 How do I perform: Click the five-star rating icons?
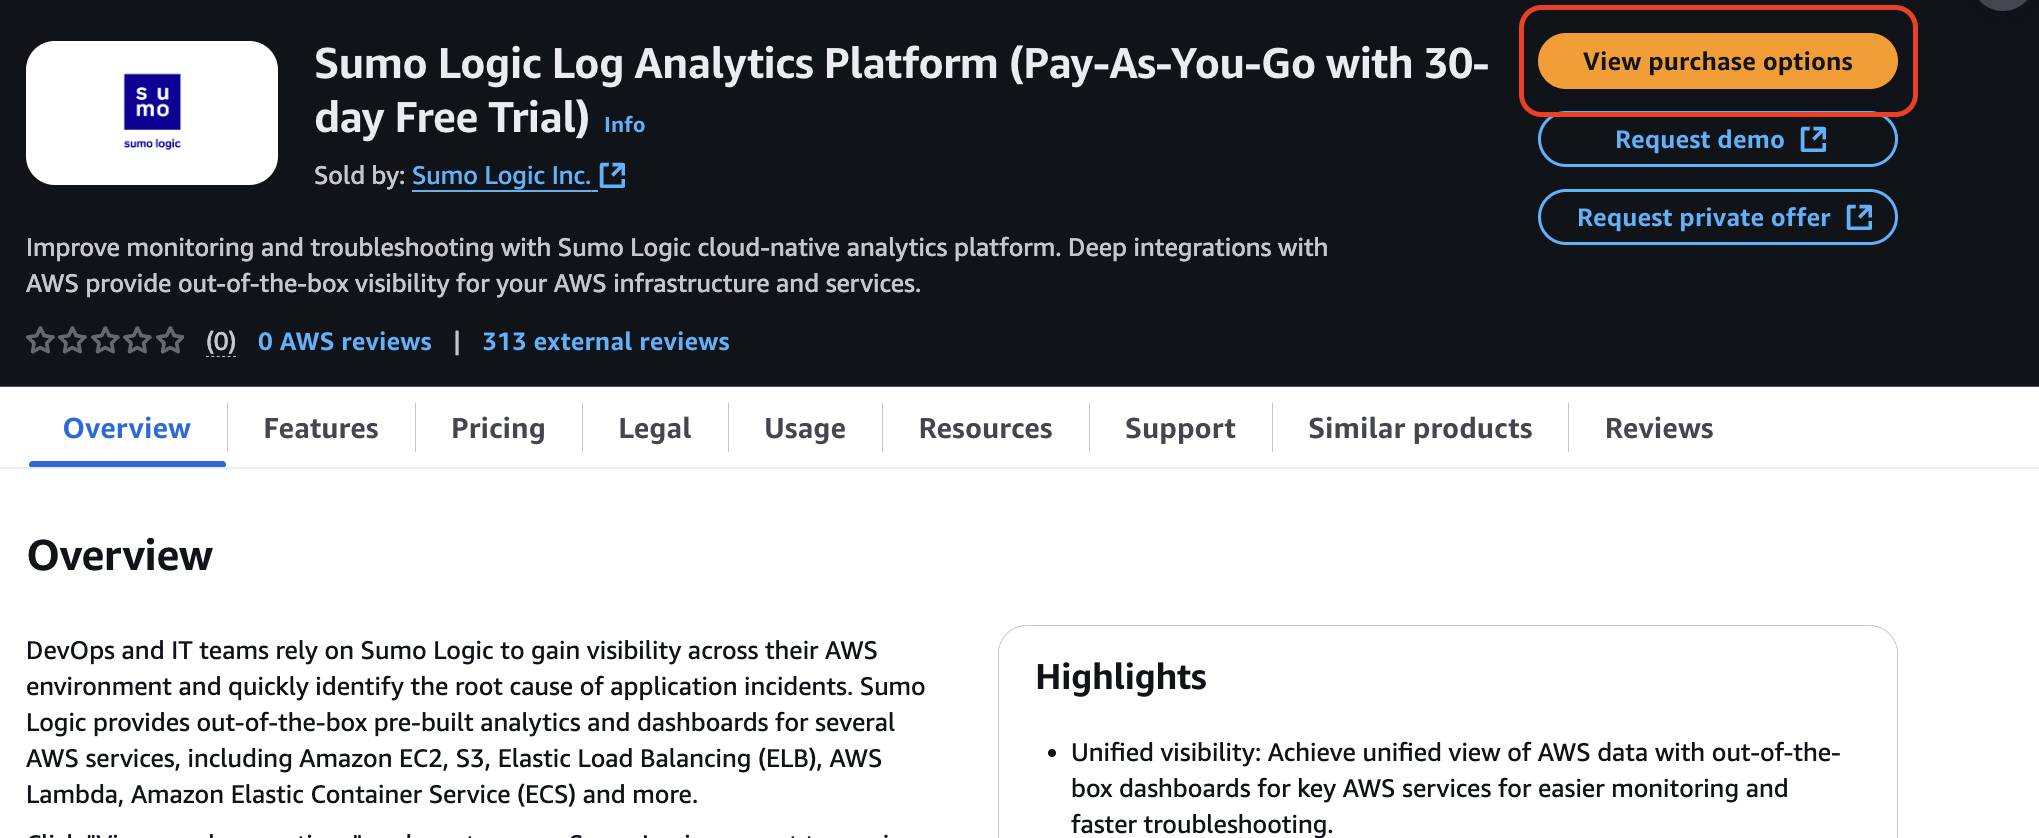(x=105, y=341)
